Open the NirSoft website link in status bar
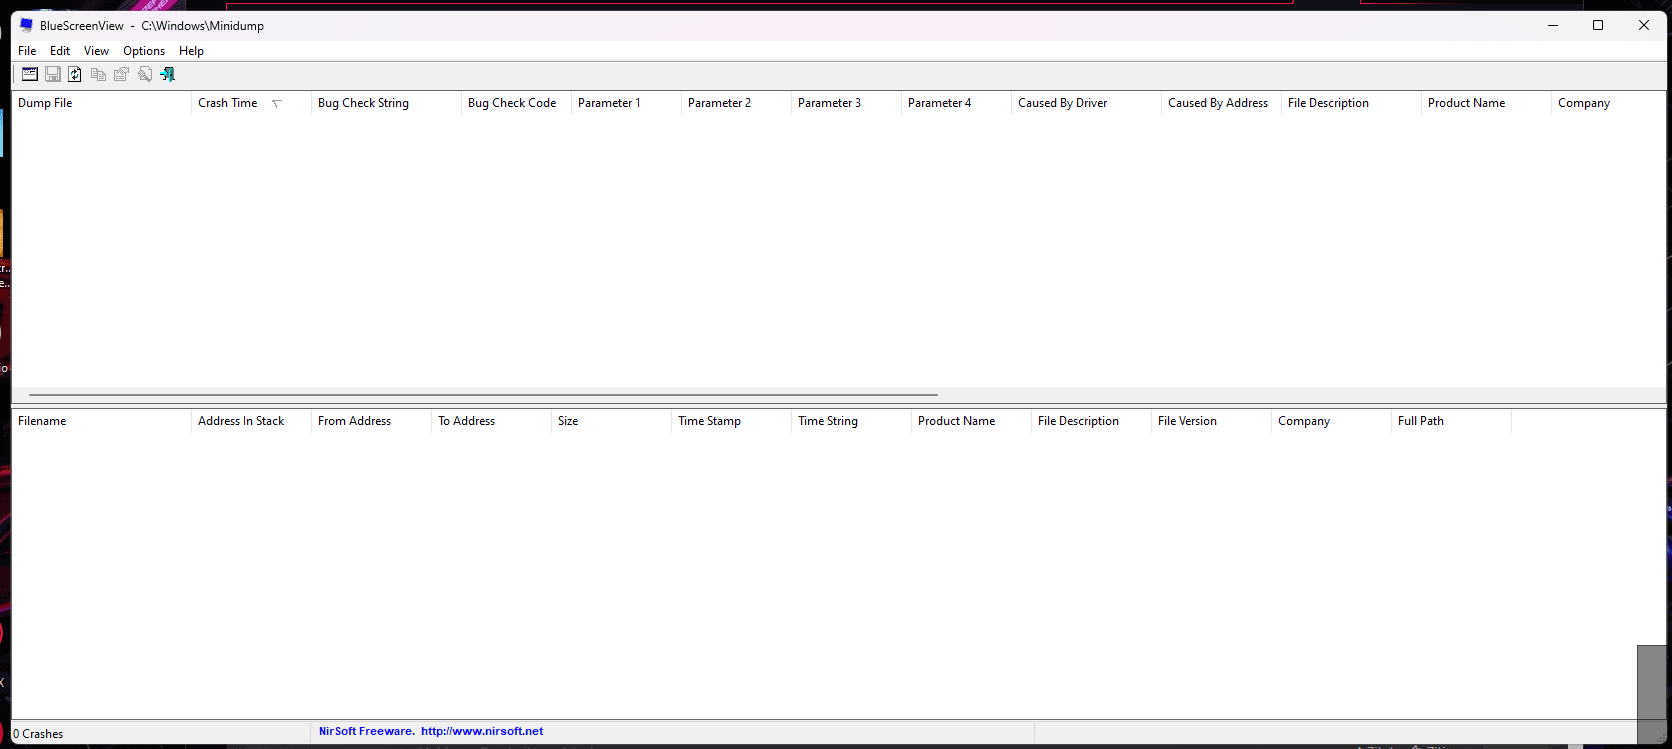The image size is (1672, 749). tap(482, 731)
